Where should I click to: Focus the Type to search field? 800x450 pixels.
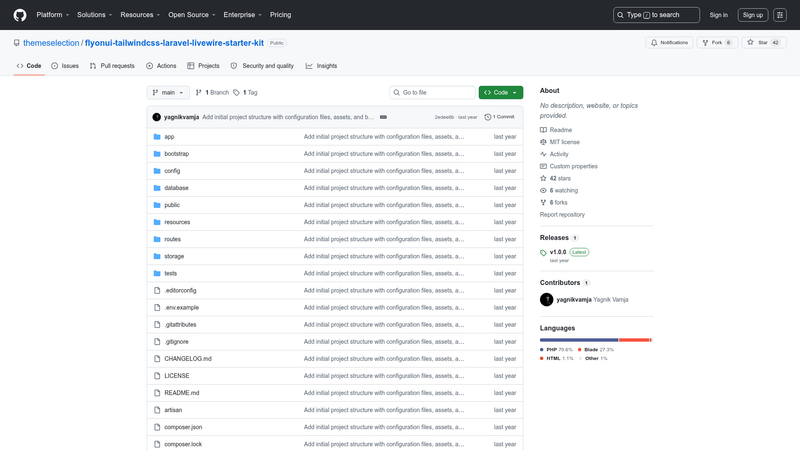656,15
